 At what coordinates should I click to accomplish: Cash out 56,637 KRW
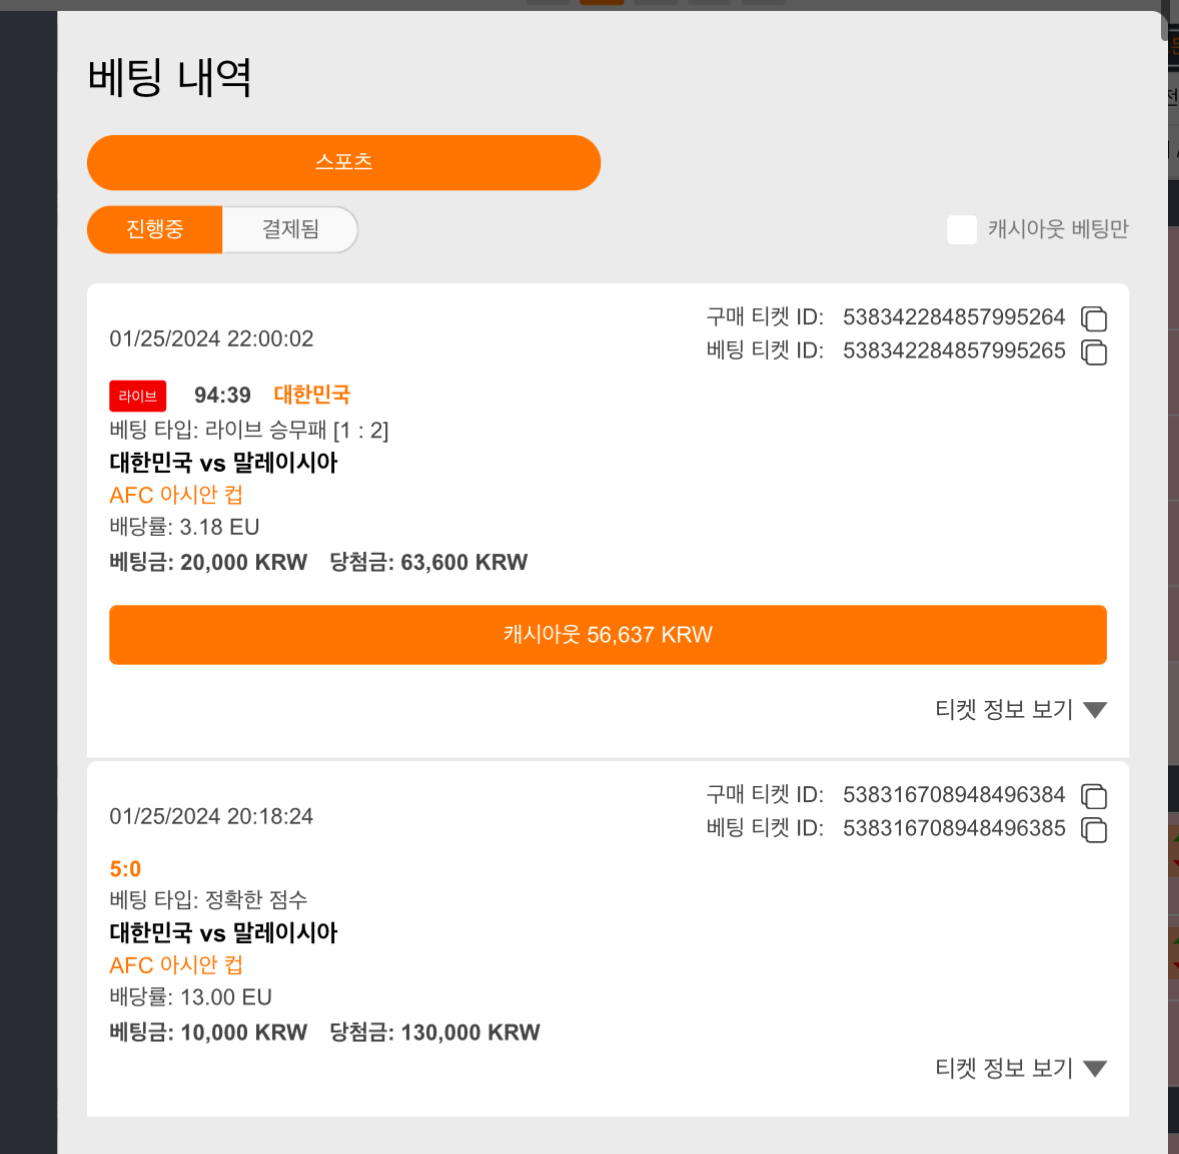tap(608, 635)
